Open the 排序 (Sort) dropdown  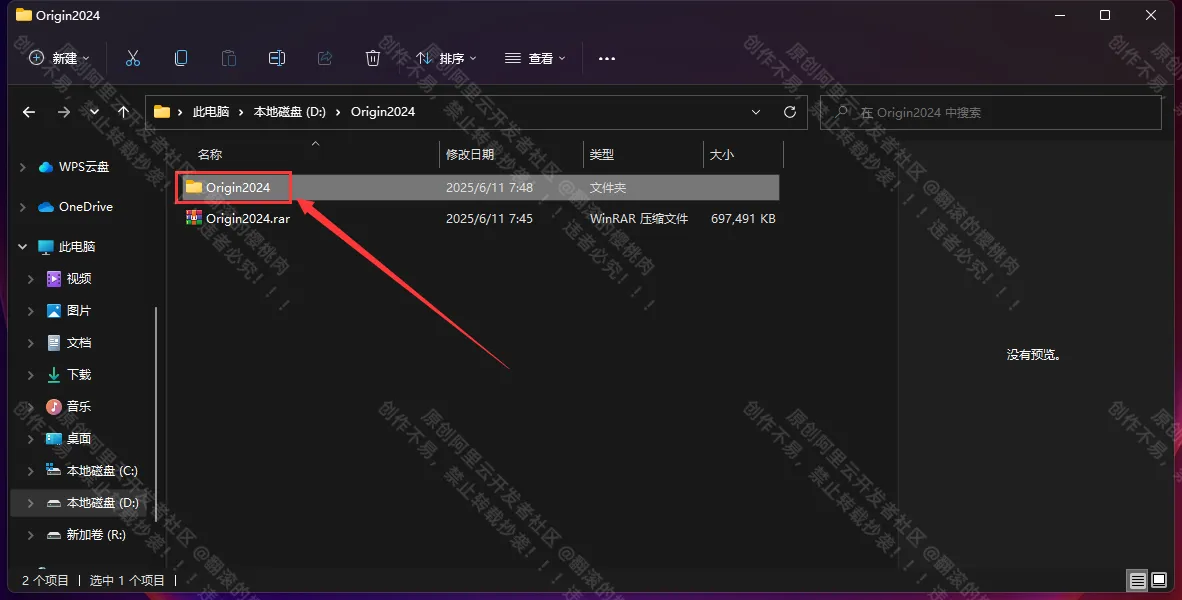coord(446,58)
